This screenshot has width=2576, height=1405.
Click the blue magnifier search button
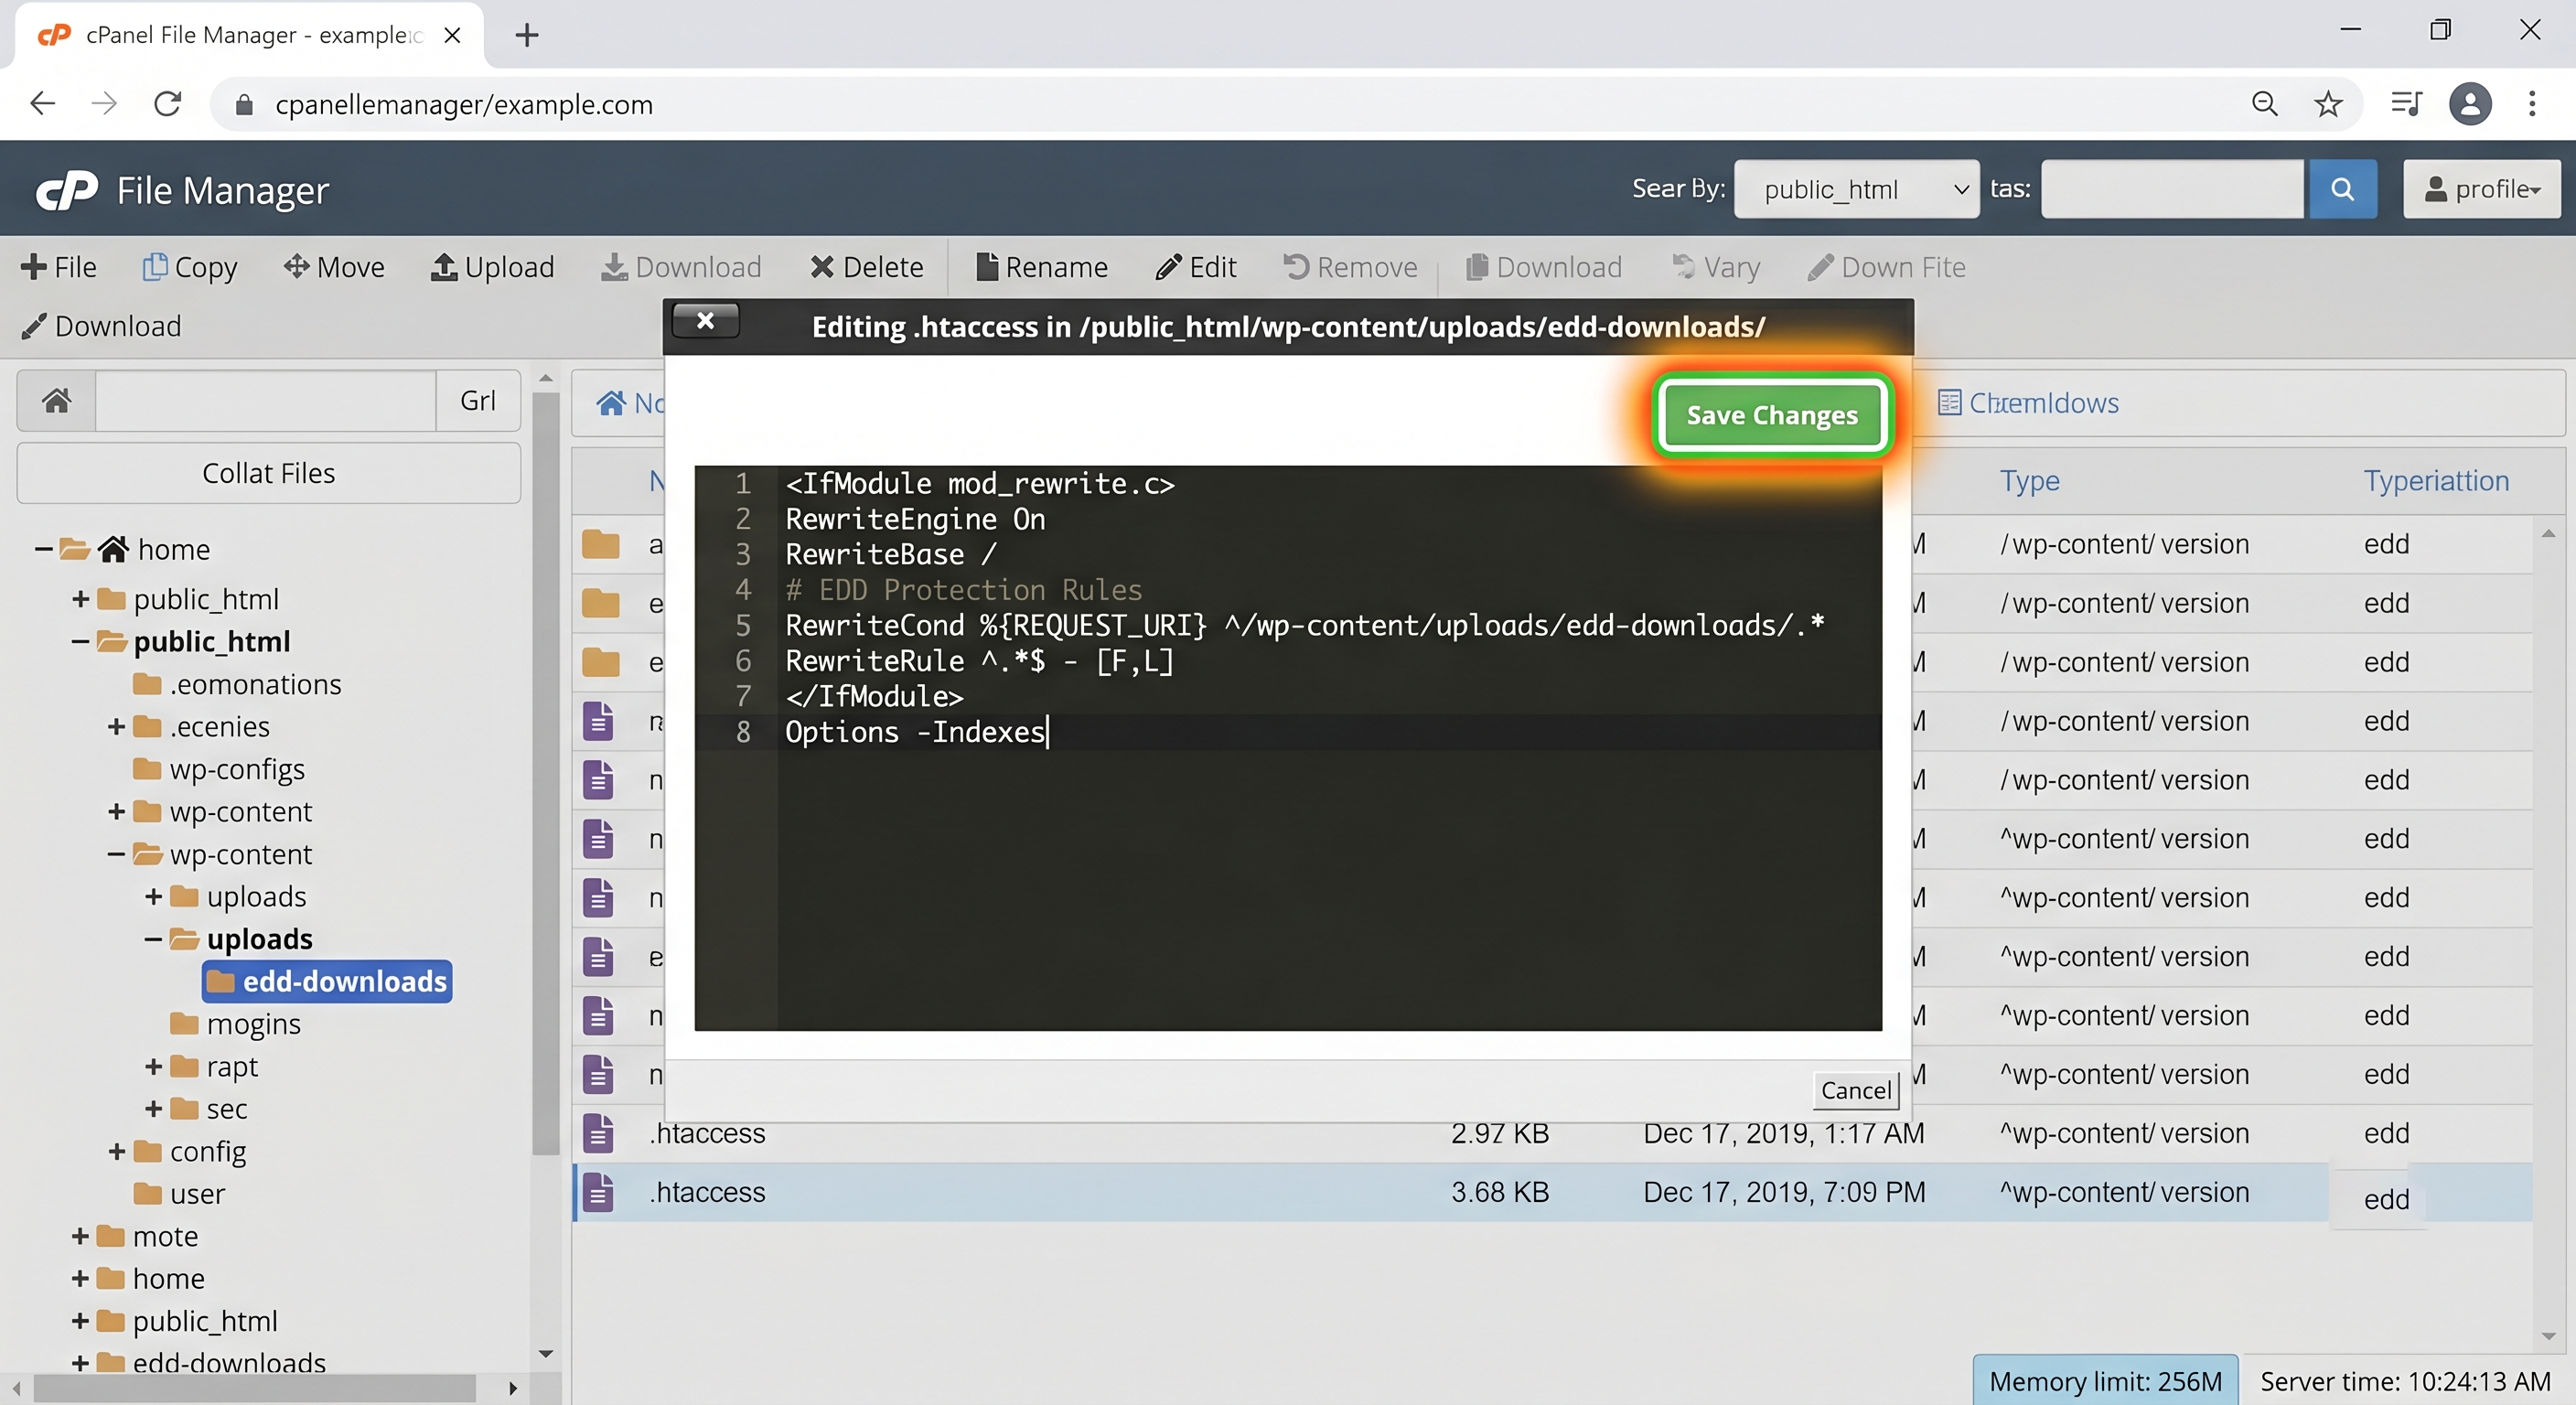point(2342,189)
